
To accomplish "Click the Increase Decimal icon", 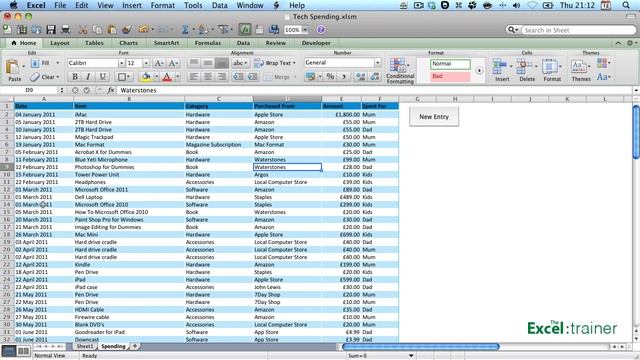I will [x=360, y=77].
